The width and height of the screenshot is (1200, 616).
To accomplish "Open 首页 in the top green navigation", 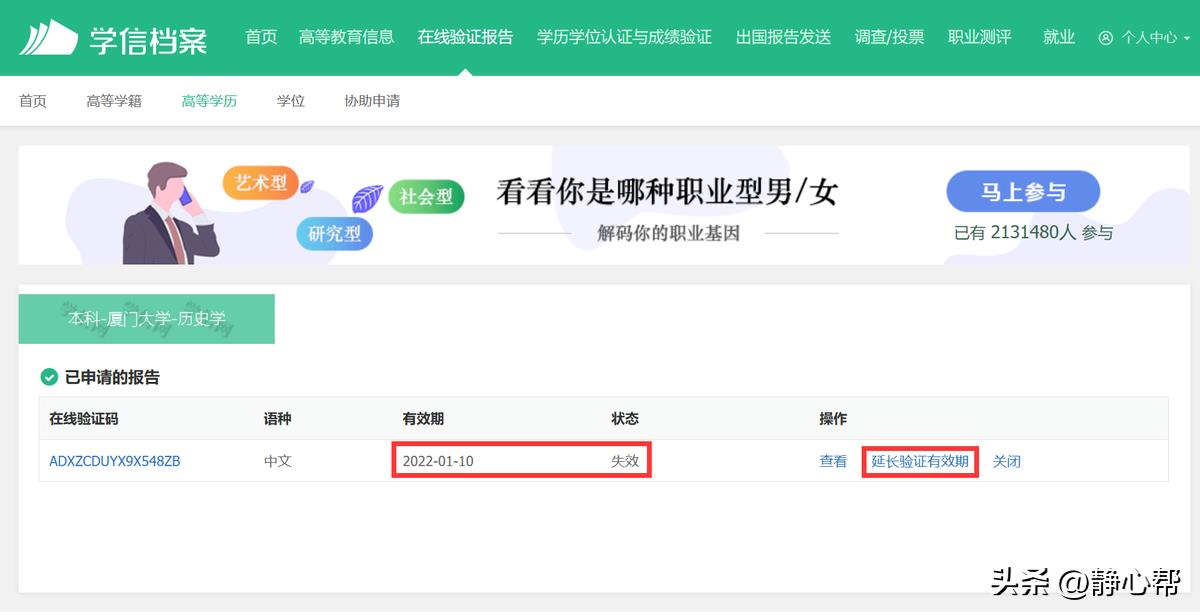I will 261,37.
